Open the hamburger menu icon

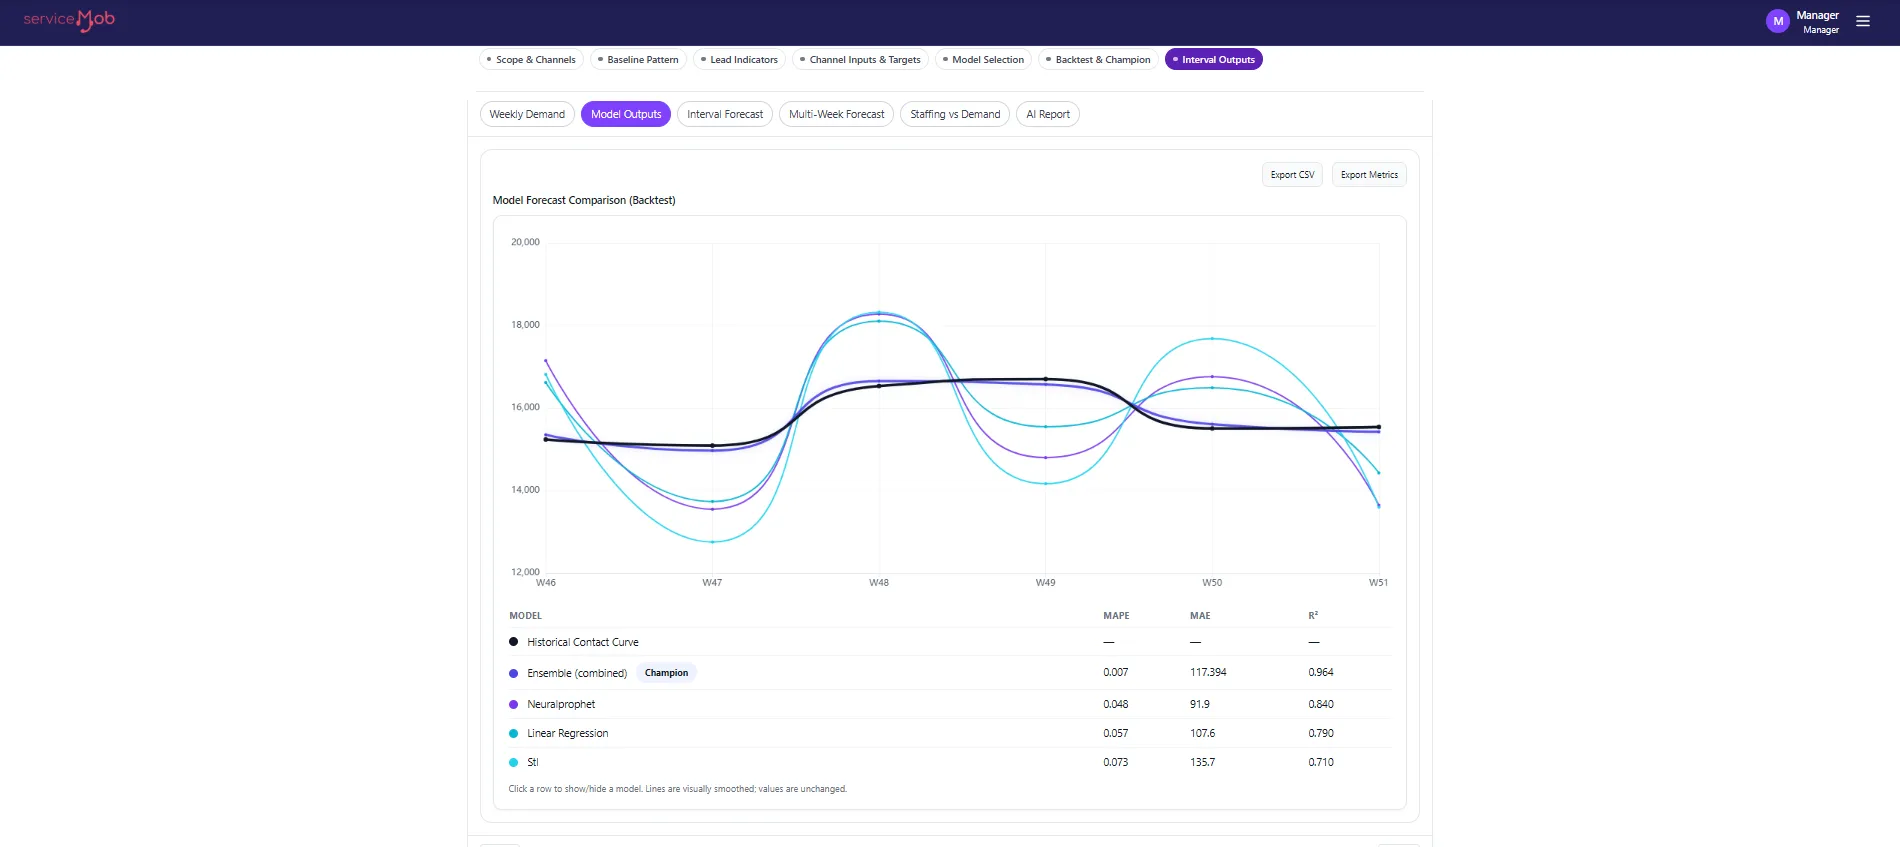(x=1863, y=21)
